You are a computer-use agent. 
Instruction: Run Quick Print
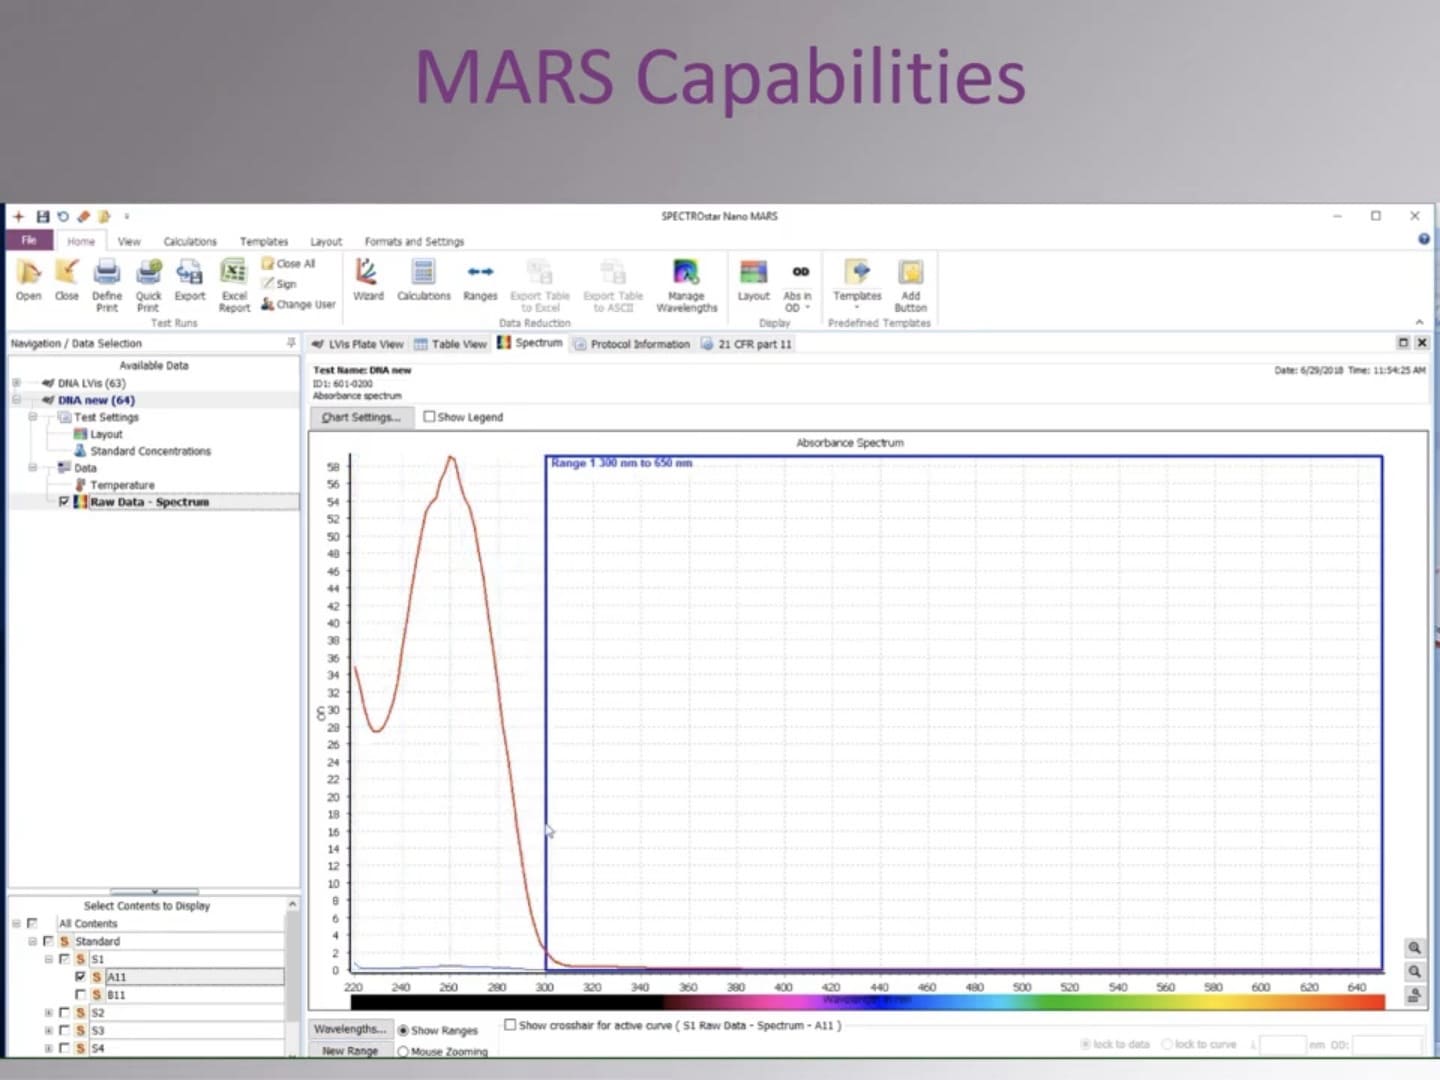click(148, 285)
